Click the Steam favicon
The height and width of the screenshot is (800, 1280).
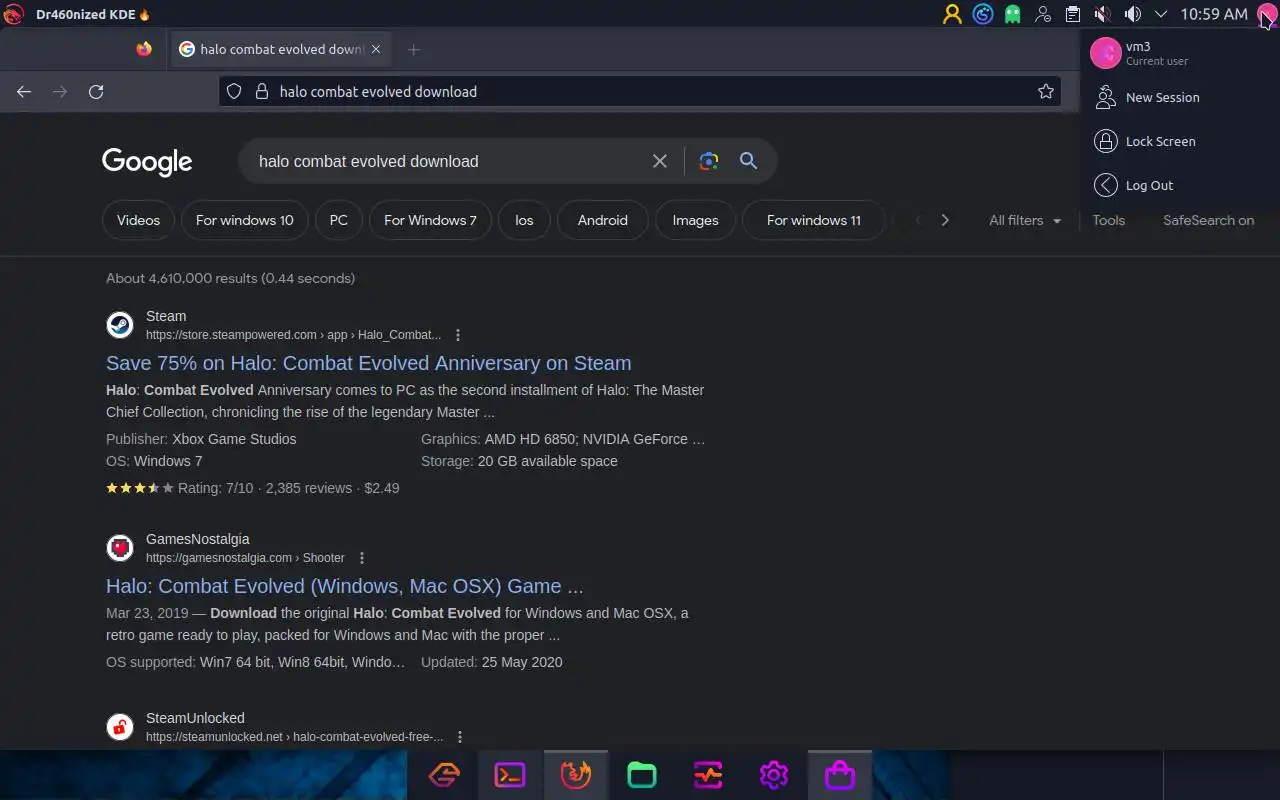click(120, 325)
